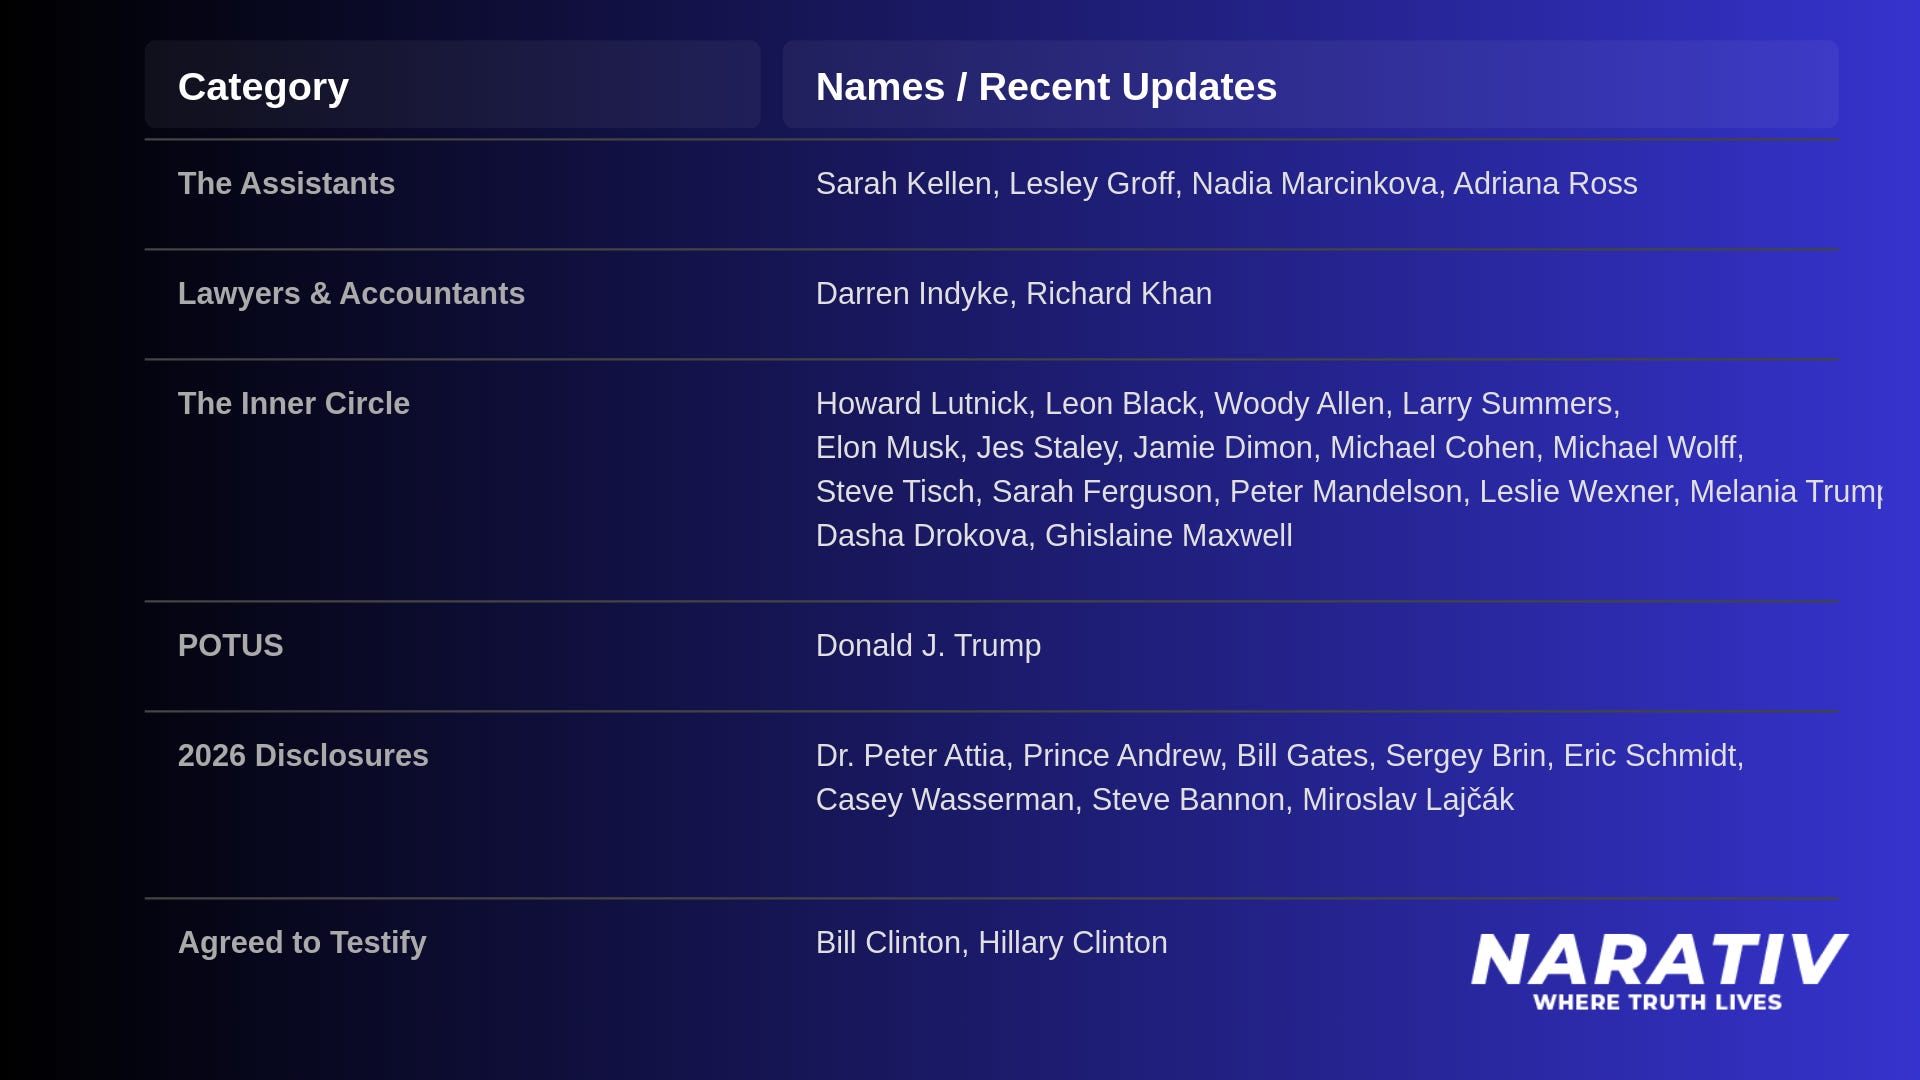The width and height of the screenshot is (1920, 1080).
Task: Click the NARATIV logo
Action: [x=1658, y=960]
